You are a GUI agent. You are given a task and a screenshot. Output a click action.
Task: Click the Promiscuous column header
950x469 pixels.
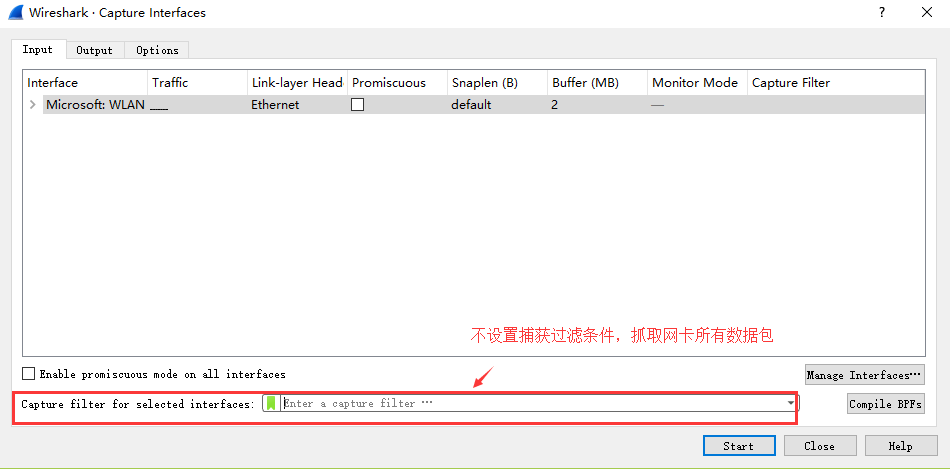[x=397, y=83]
